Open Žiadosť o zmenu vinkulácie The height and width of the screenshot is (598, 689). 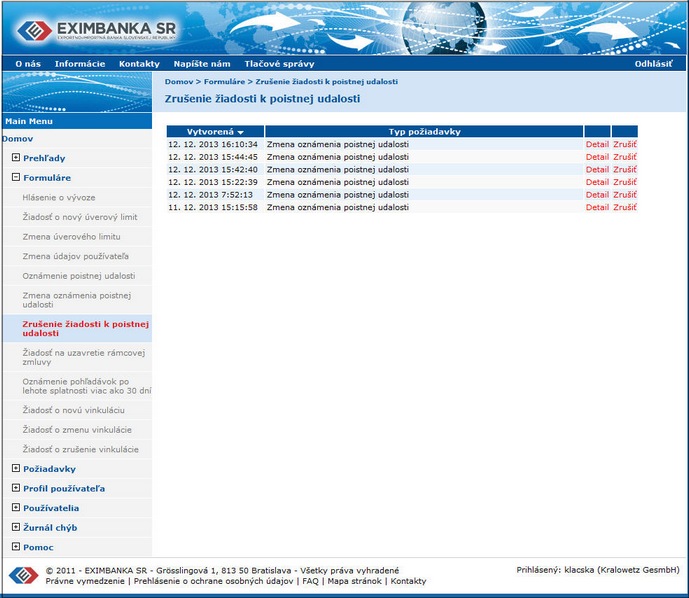[77, 430]
